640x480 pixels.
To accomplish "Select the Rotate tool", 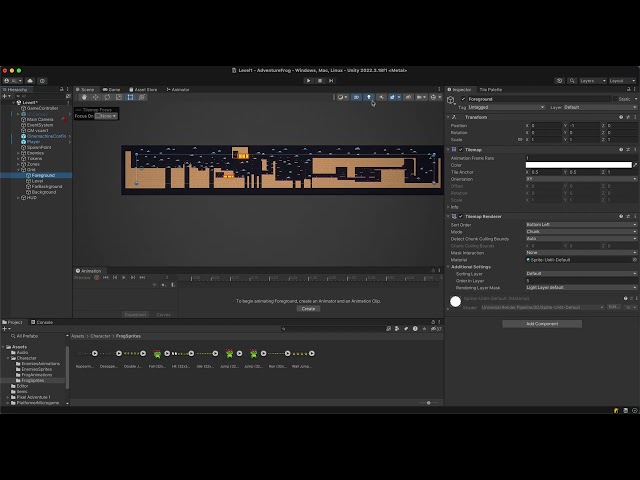I will 107,97.
